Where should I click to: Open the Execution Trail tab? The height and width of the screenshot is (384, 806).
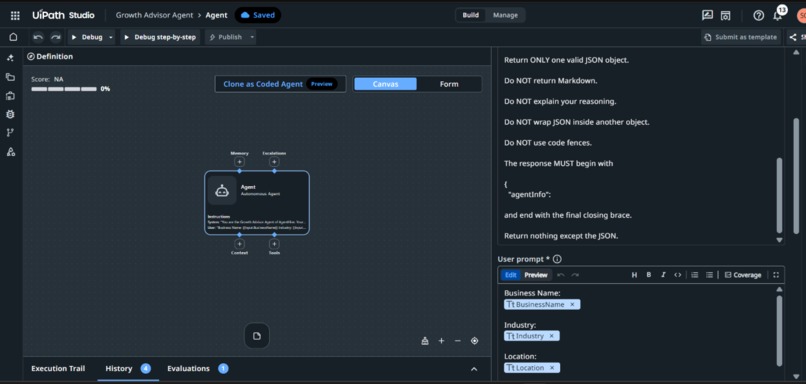click(x=58, y=369)
